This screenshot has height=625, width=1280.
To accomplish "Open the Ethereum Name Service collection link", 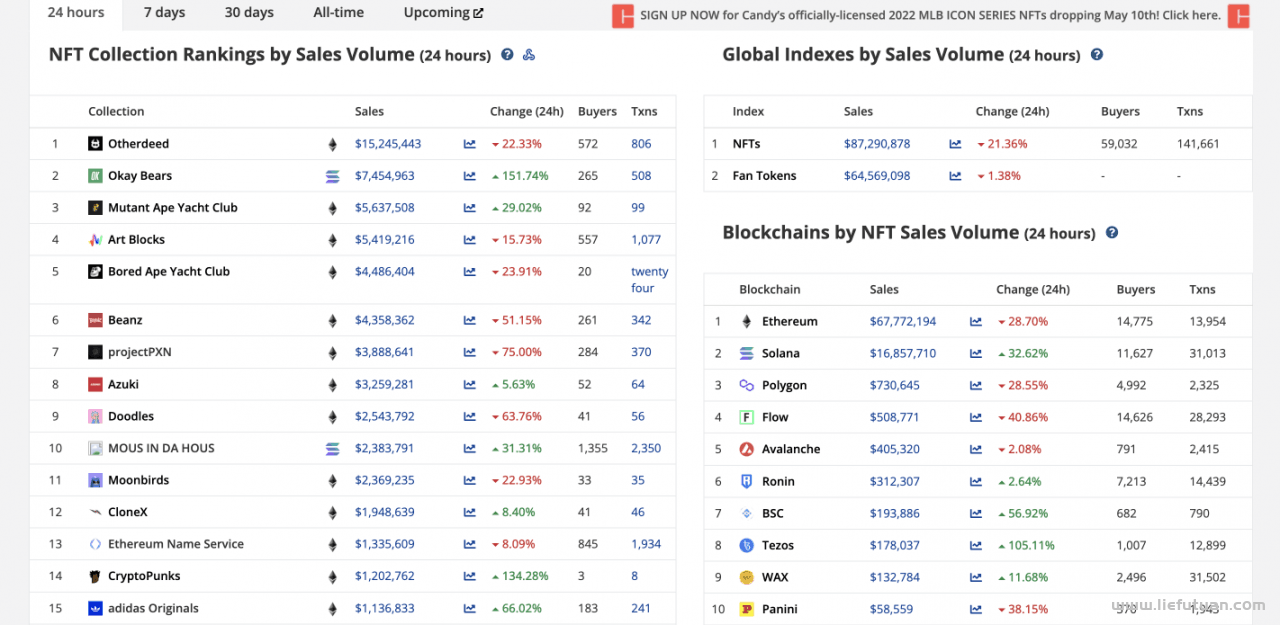I will [176, 545].
